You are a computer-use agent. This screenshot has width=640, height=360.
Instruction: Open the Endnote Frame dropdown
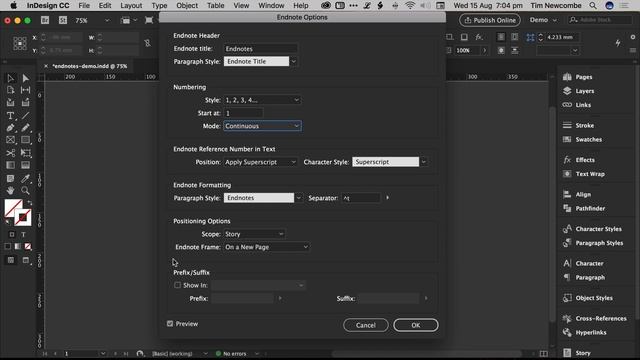coord(266,247)
